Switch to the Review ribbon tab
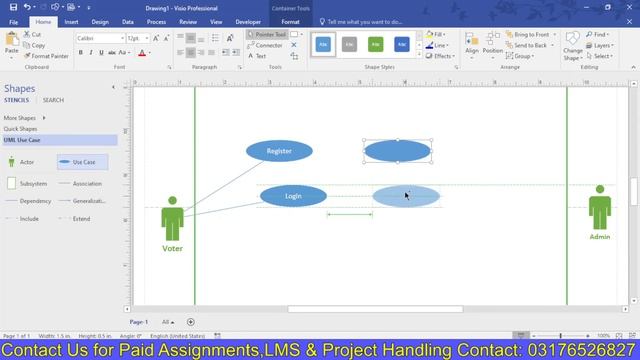Screen dimensions: 640x360 pyautogui.click(x=188, y=22)
